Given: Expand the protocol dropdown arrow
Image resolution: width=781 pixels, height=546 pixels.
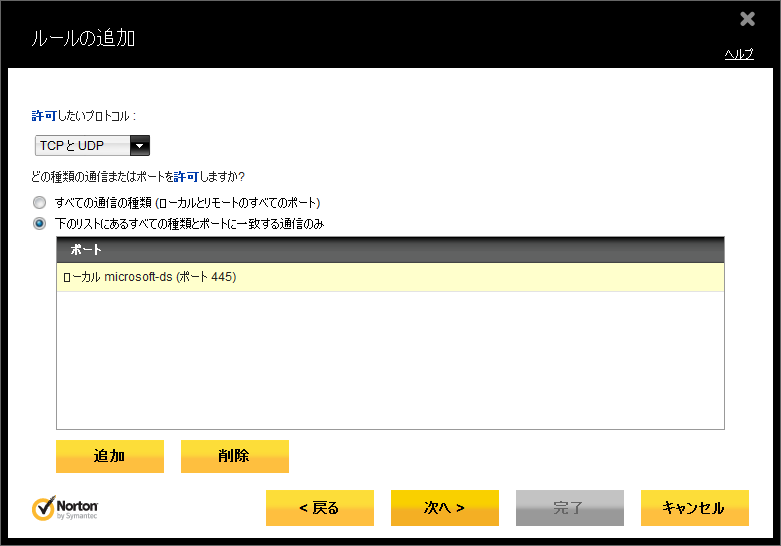Looking at the screenshot, I should (x=140, y=146).
